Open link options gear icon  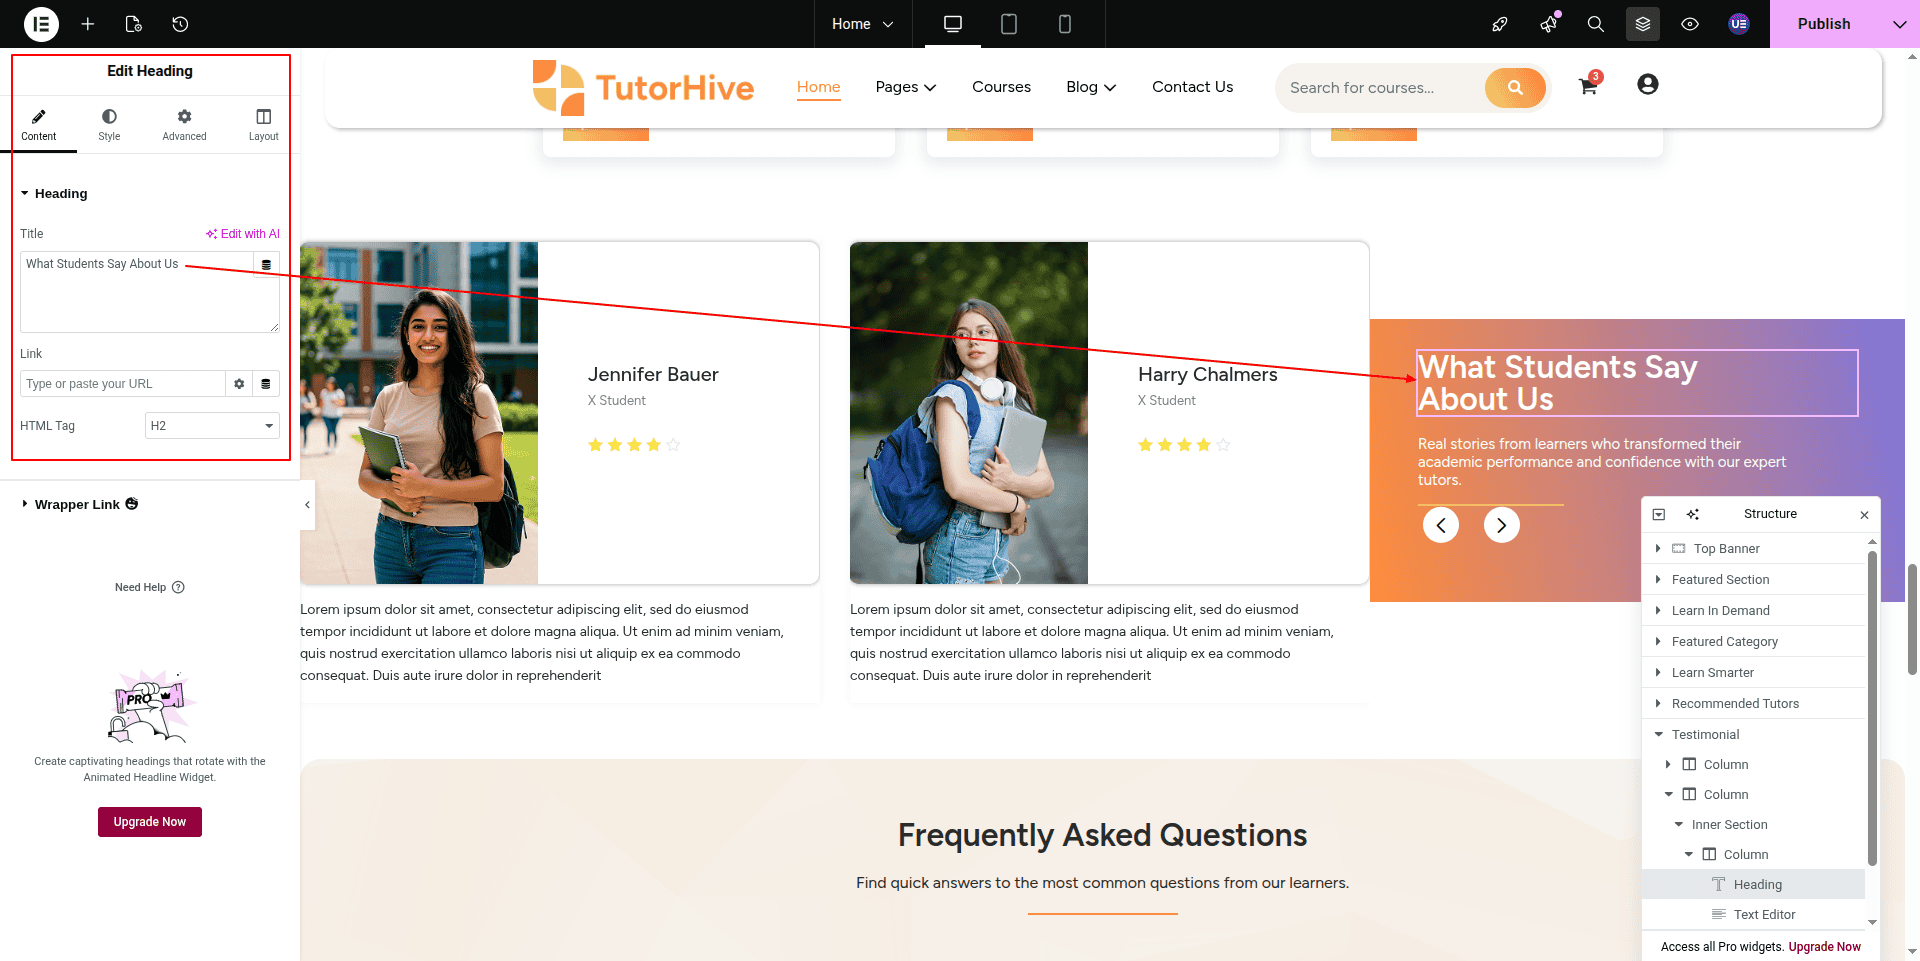pos(239,384)
